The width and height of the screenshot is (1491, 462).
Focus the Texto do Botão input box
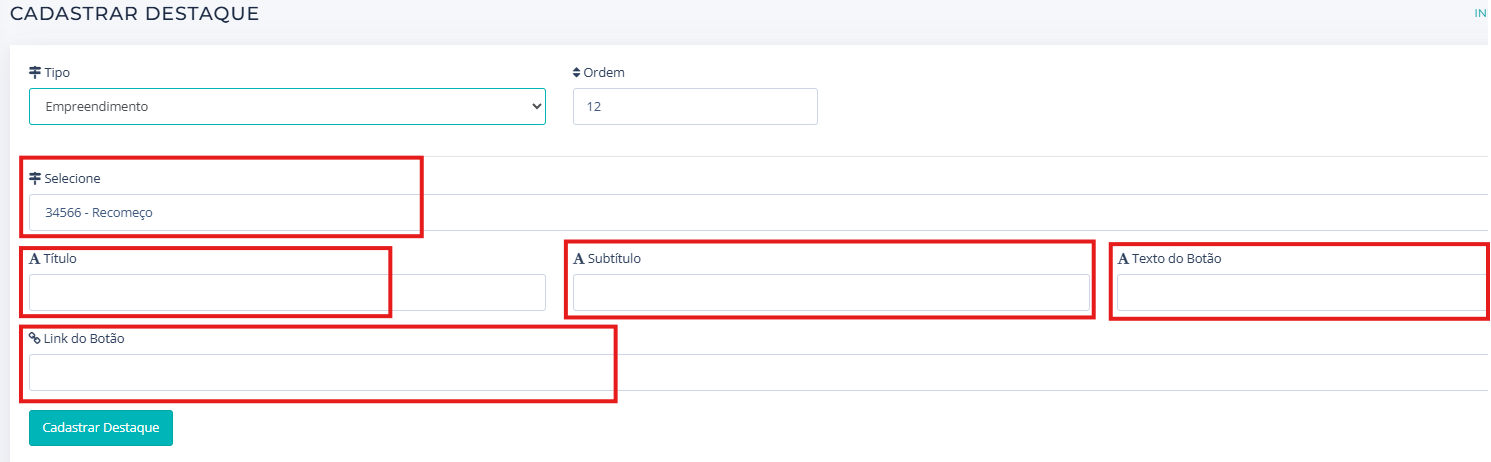coord(1300,292)
